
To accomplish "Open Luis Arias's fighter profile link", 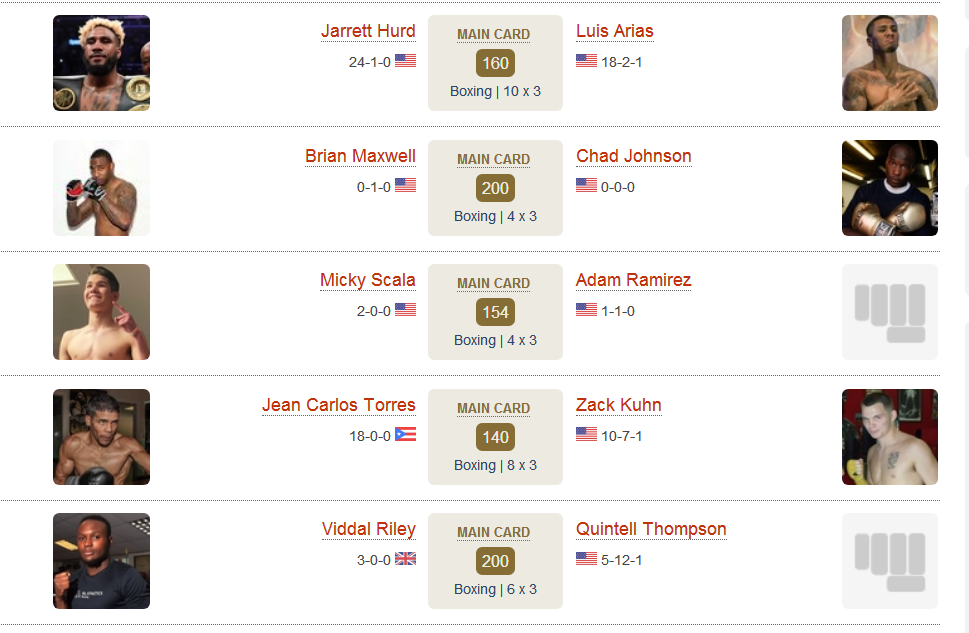I will pyautogui.click(x=614, y=31).
